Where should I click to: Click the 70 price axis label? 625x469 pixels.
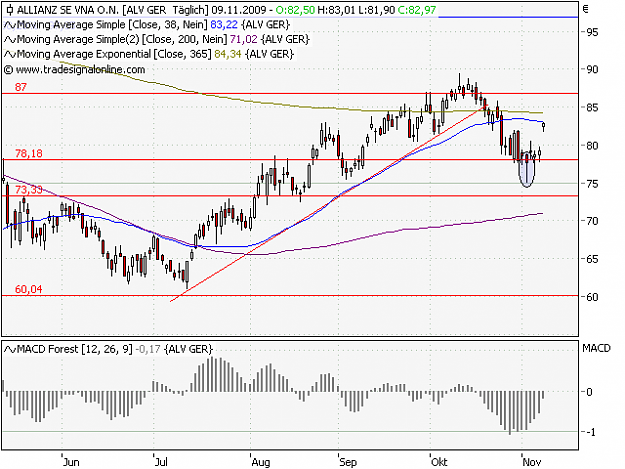point(592,221)
